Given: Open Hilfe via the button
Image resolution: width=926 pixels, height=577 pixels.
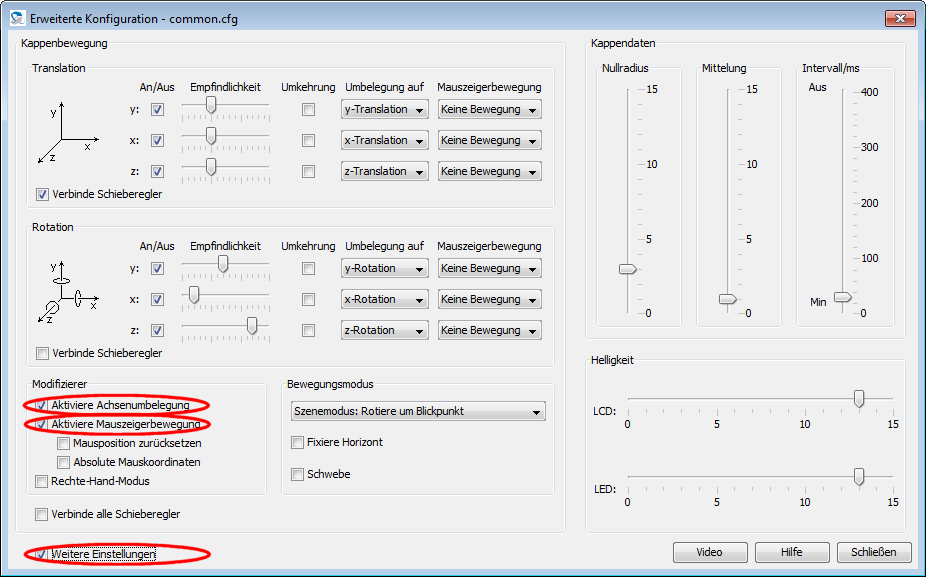Looking at the screenshot, I should [792, 552].
